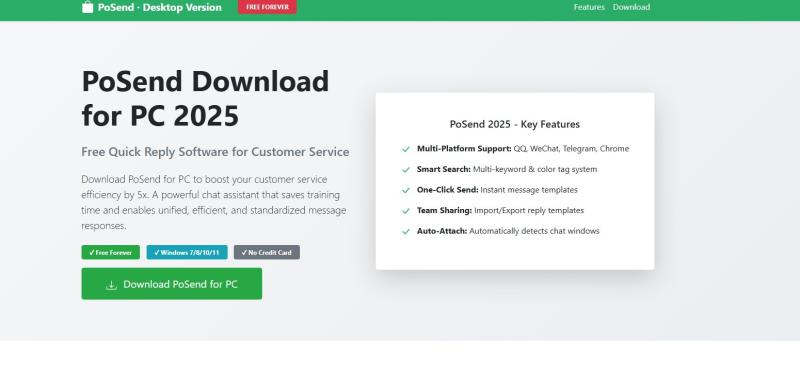The image size is (800, 366).
Task: Click the PoSend Download for PC 2025 heading
Action: coord(205,98)
